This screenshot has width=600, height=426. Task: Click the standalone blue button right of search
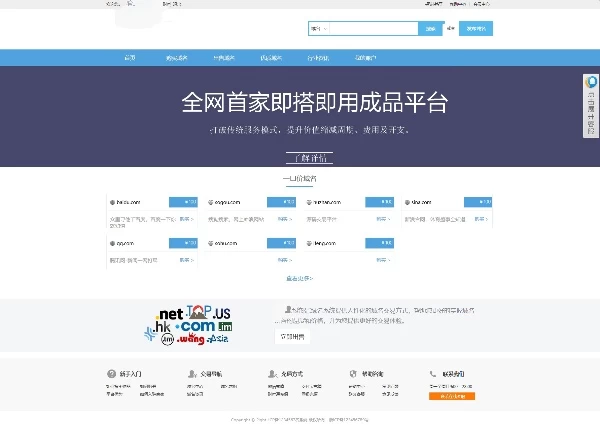(x=476, y=29)
